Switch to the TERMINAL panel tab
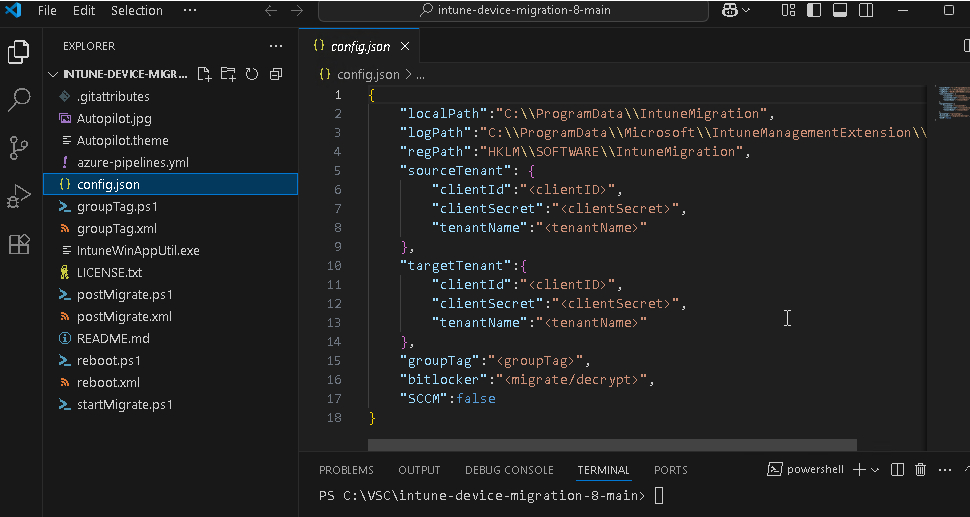This screenshot has width=970, height=517. click(x=603, y=470)
